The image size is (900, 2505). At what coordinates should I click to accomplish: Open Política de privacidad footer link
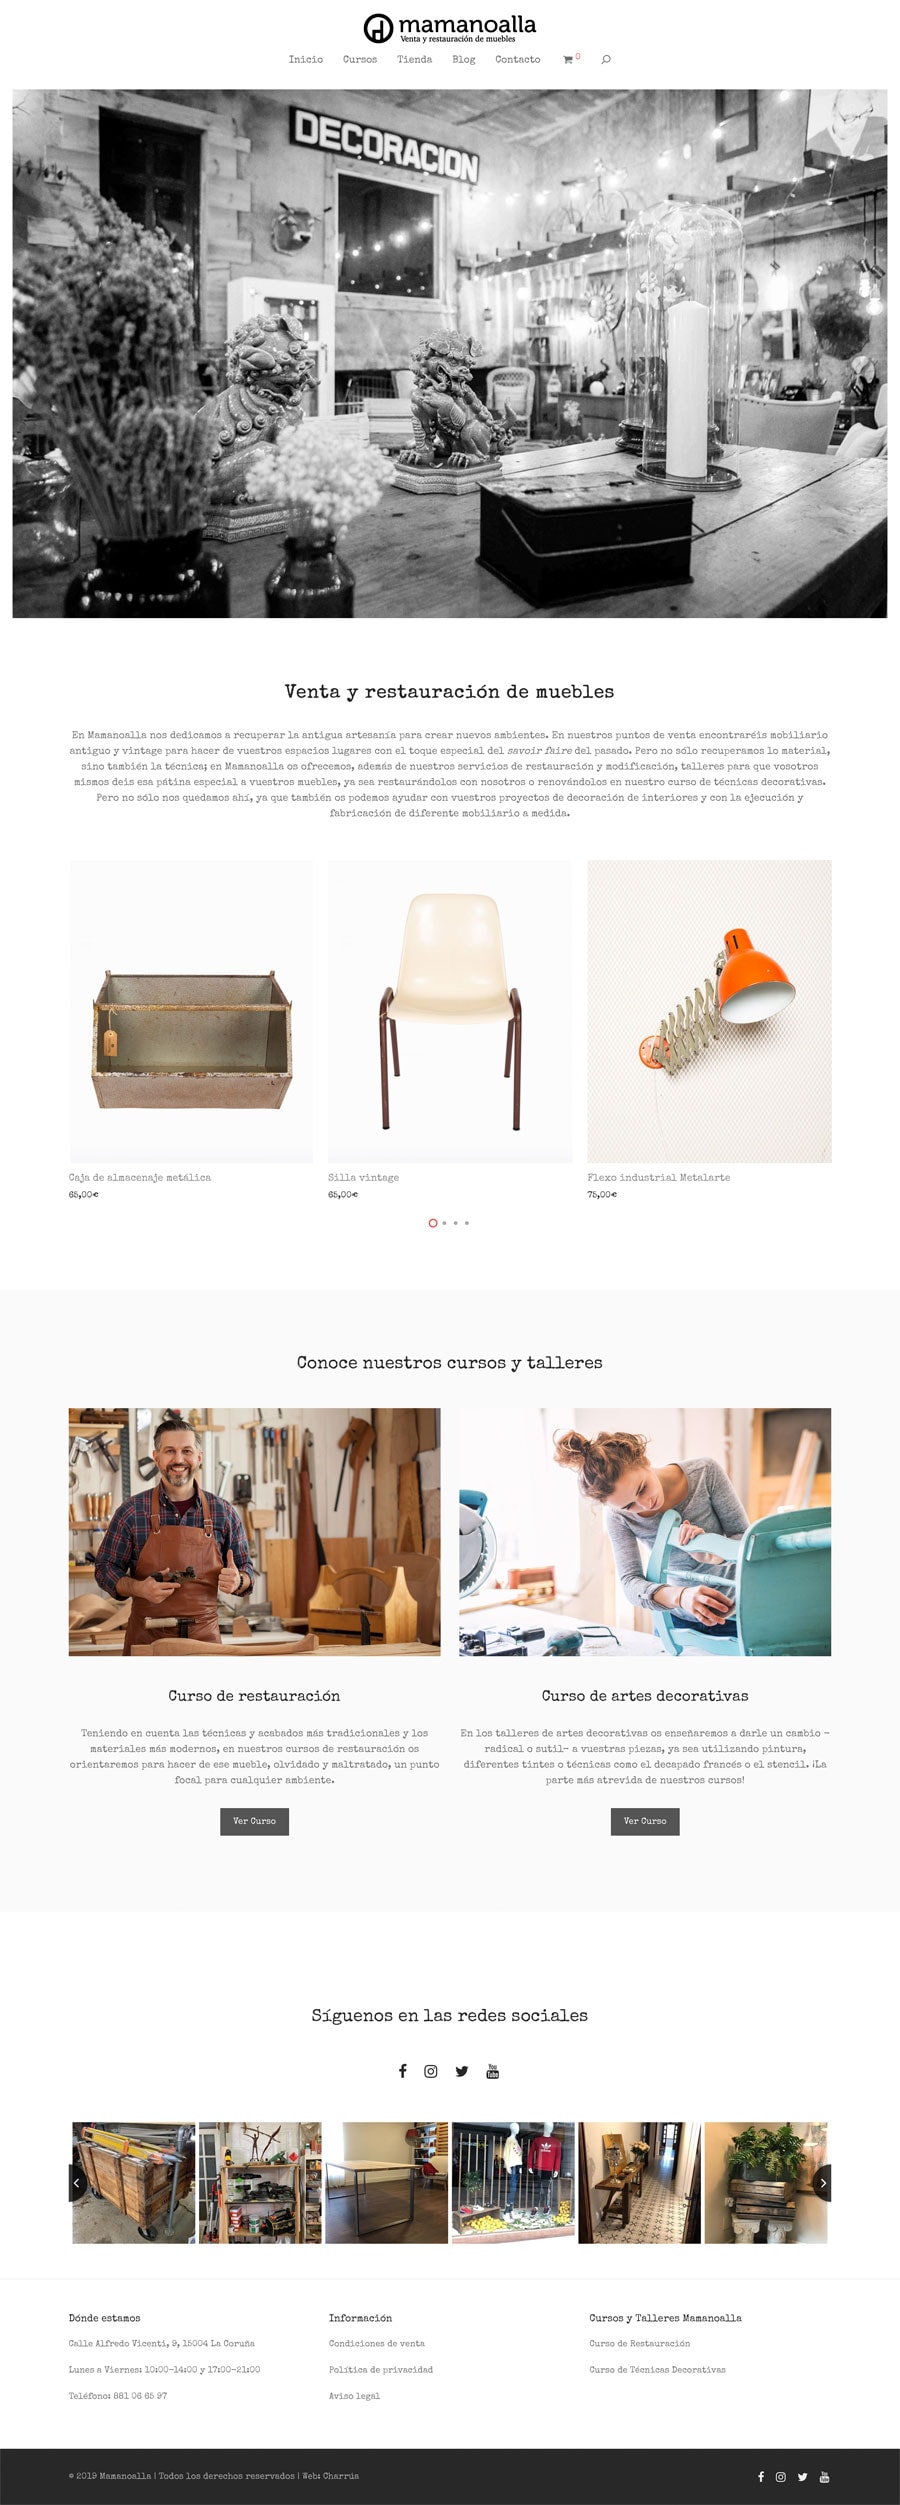(x=381, y=2369)
